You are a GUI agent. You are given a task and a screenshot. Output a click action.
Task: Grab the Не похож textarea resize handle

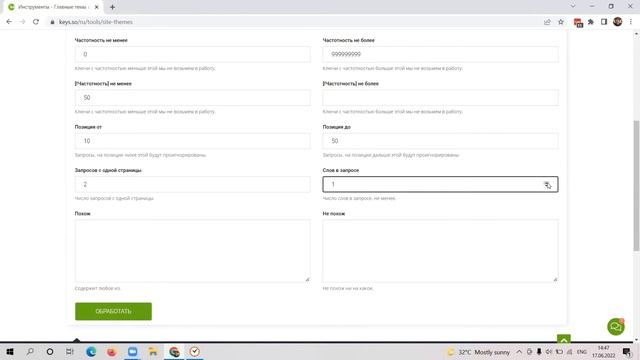tap(555, 279)
